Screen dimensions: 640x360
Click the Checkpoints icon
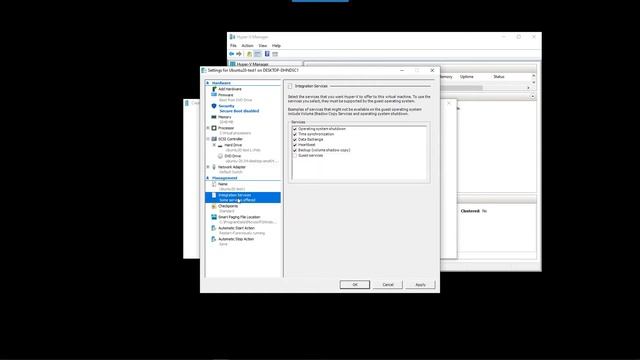click(x=214, y=206)
